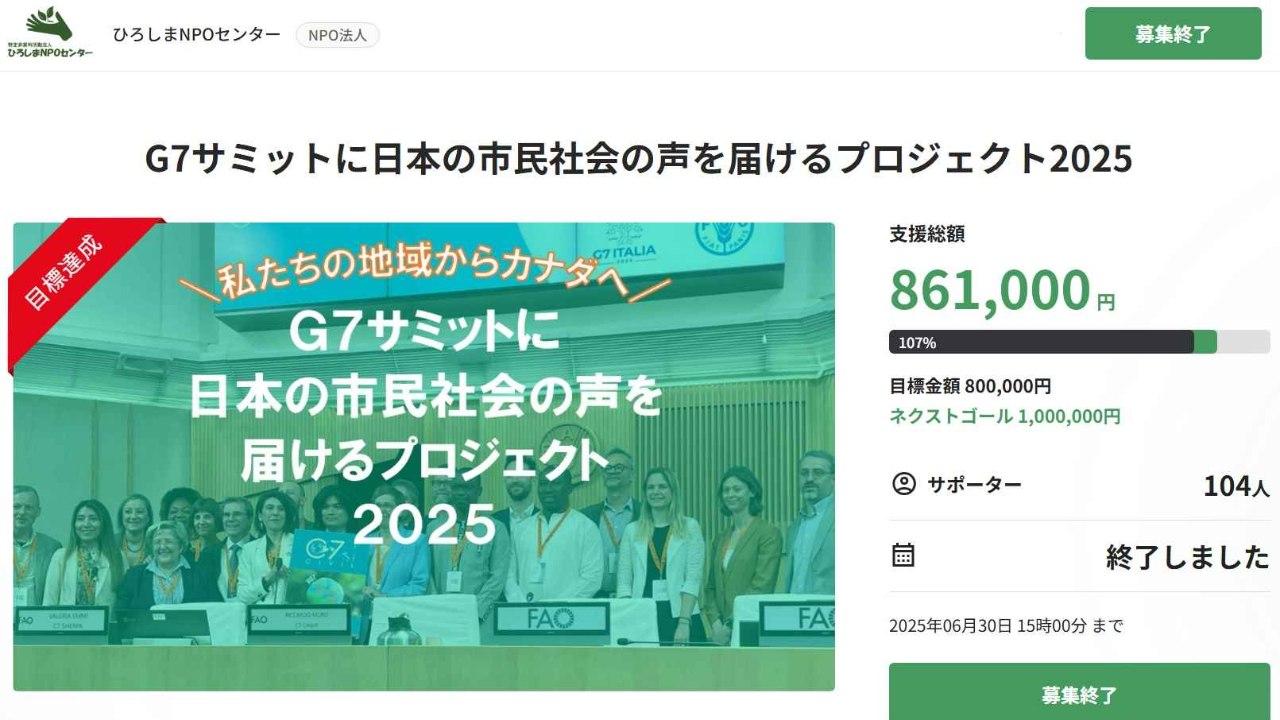Select the 104人 supporter count
This screenshot has height=720, width=1280.
tap(1235, 487)
